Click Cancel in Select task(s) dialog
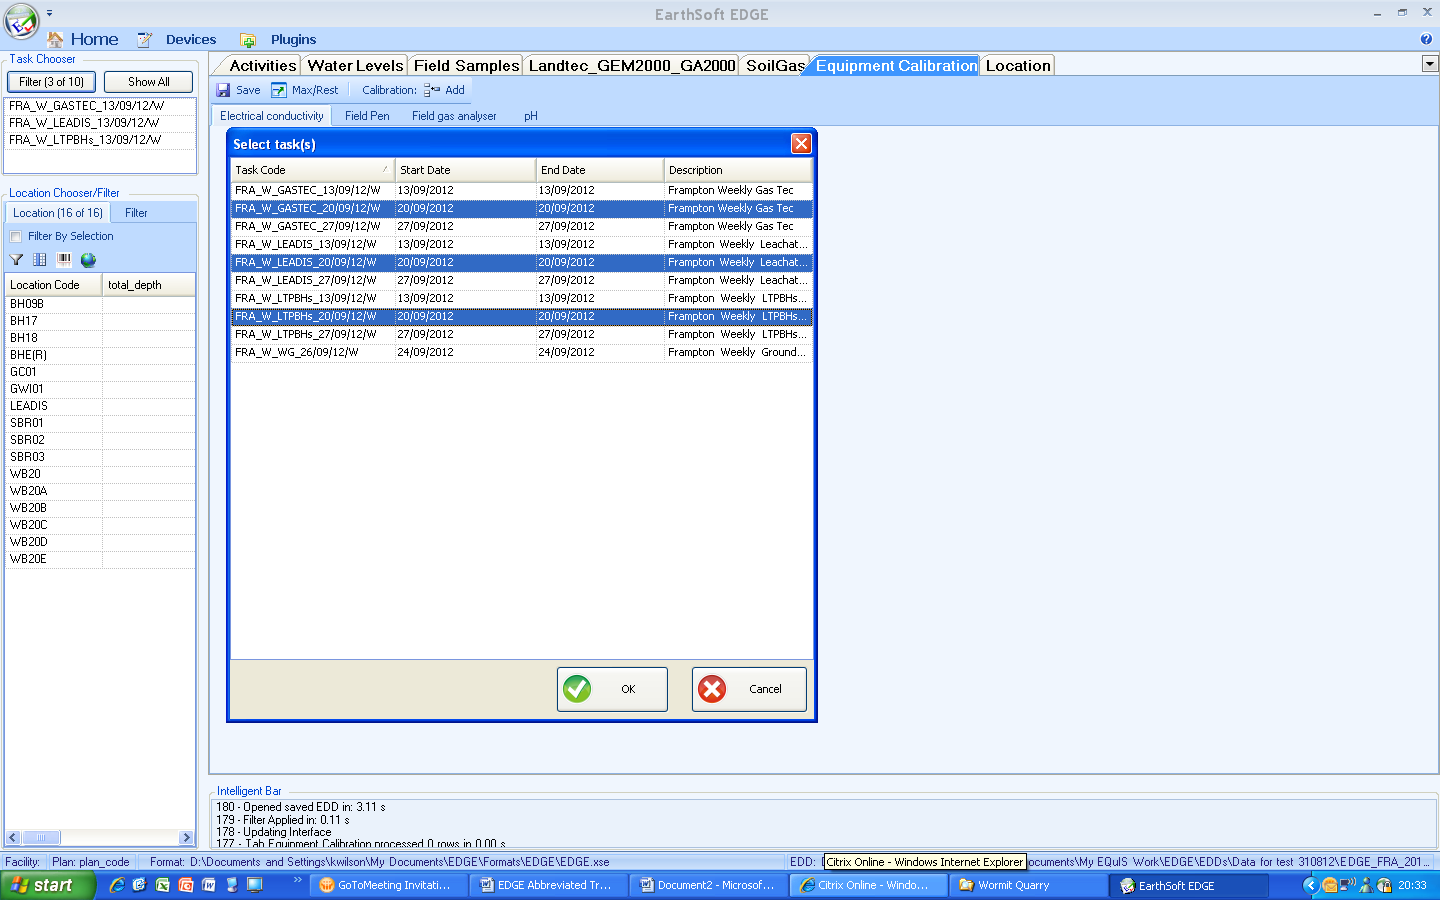Image resolution: width=1440 pixels, height=900 pixels. point(749,689)
